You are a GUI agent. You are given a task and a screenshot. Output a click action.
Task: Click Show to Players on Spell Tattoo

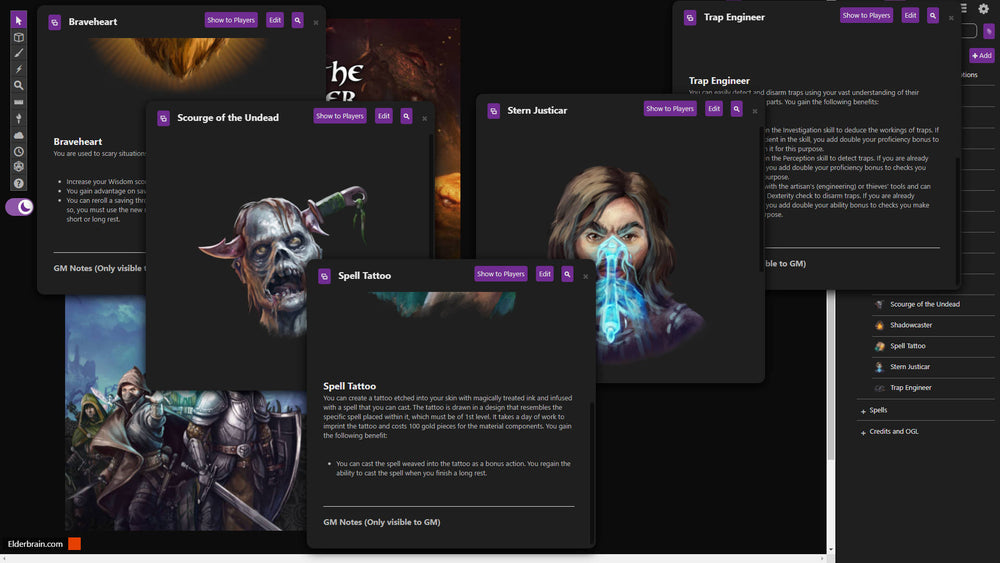click(500, 274)
